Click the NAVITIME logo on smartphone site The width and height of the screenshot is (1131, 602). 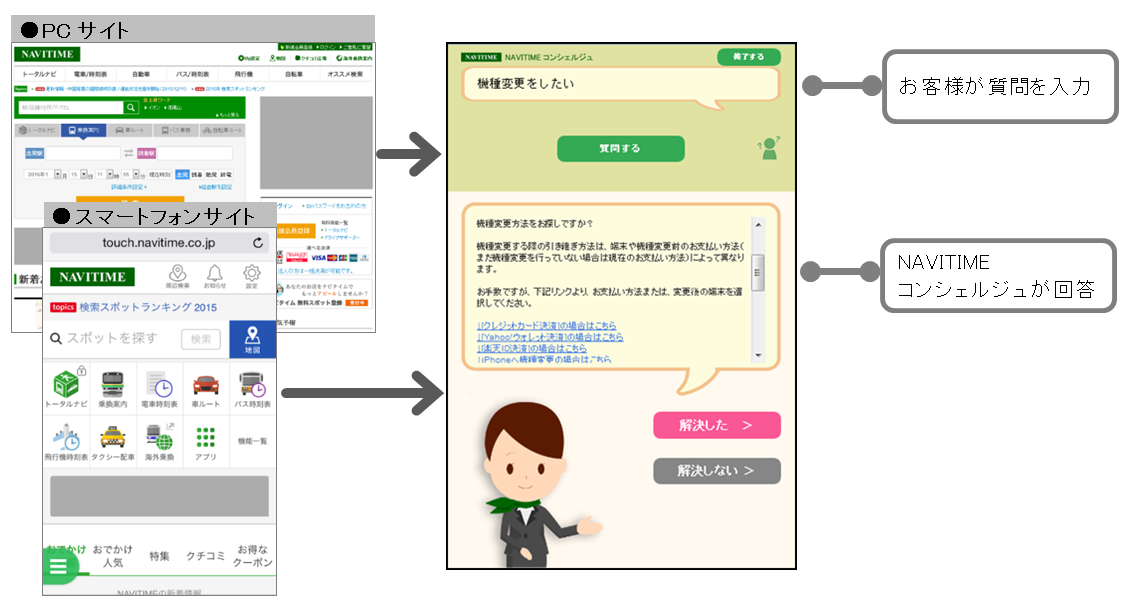pos(92,277)
